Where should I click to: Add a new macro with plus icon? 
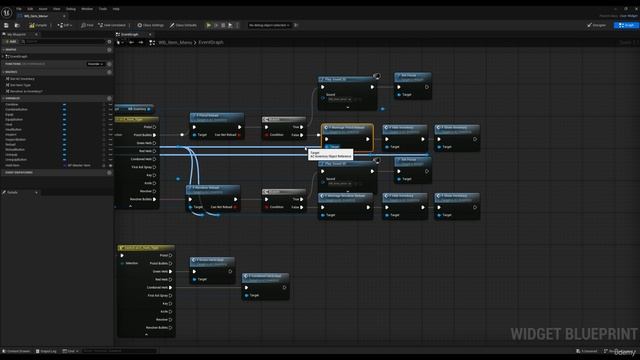point(109,72)
